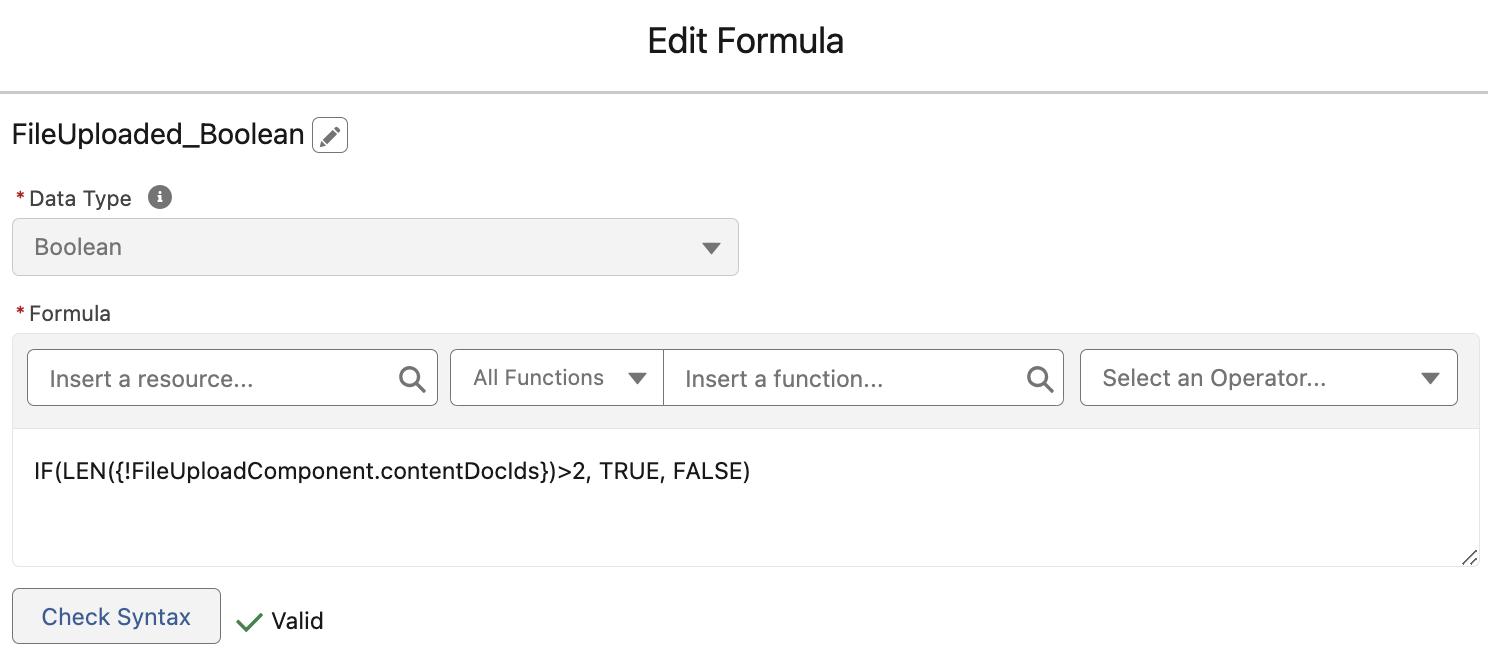The width and height of the screenshot is (1488, 656).
Task: Click the Data Type dropdown arrow
Action: point(712,247)
